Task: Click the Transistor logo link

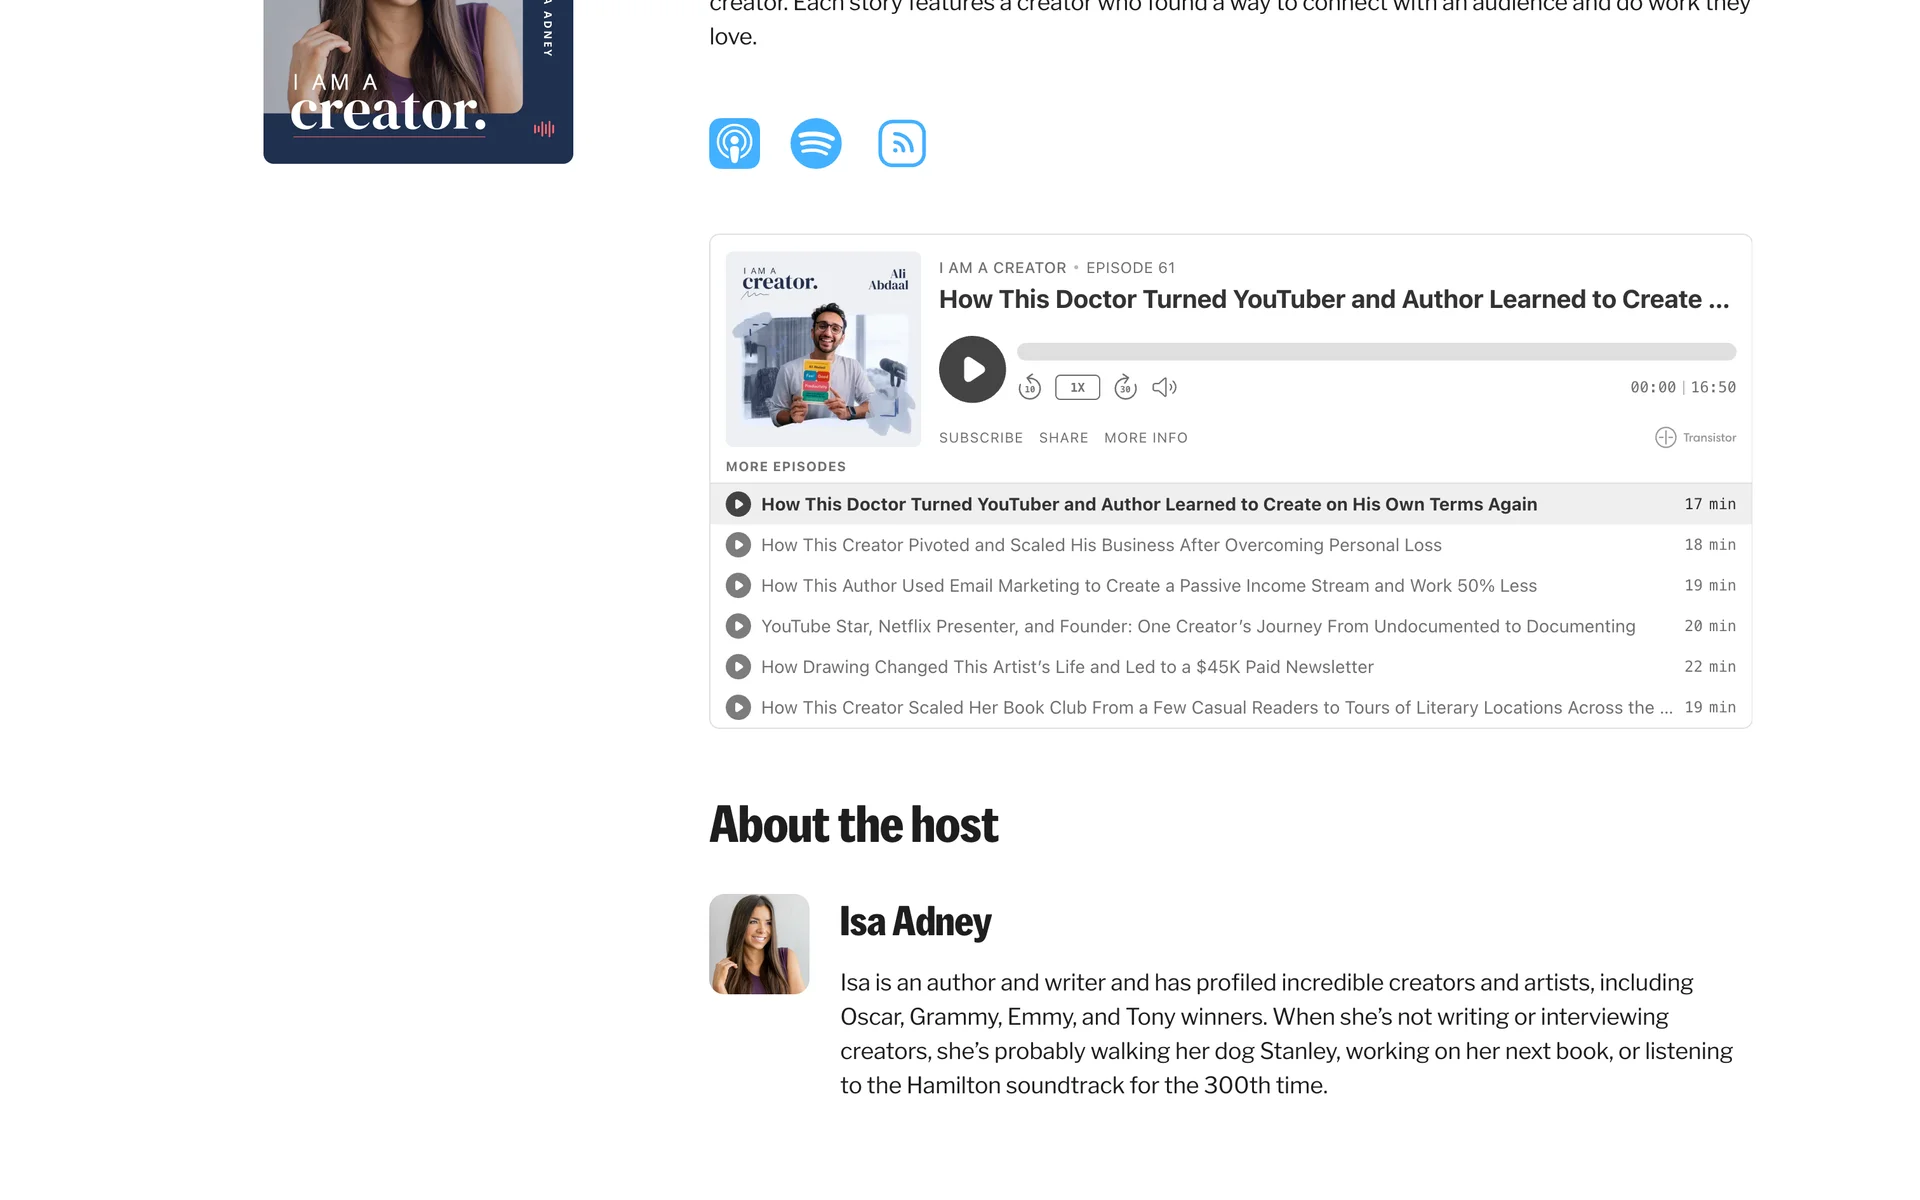Action: pos(1695,437)
